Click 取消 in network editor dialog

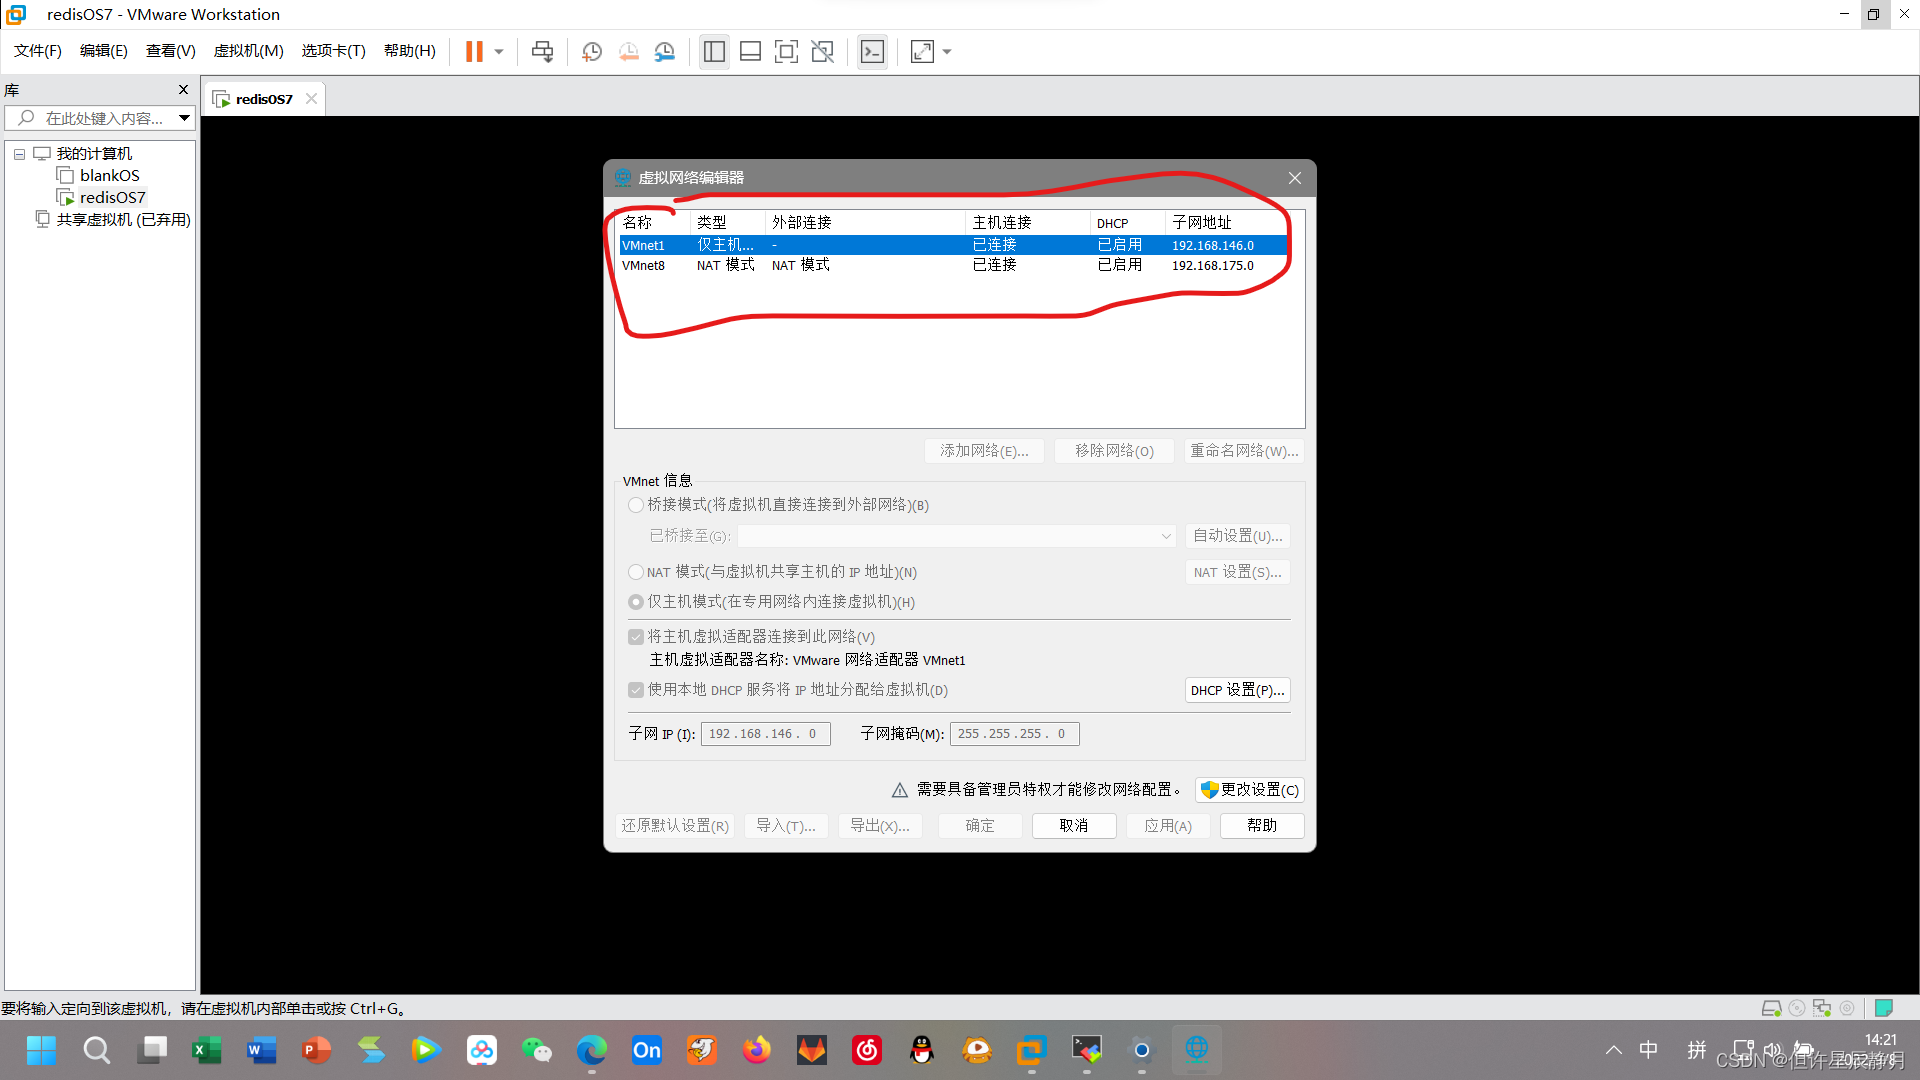click(1074, 826)
